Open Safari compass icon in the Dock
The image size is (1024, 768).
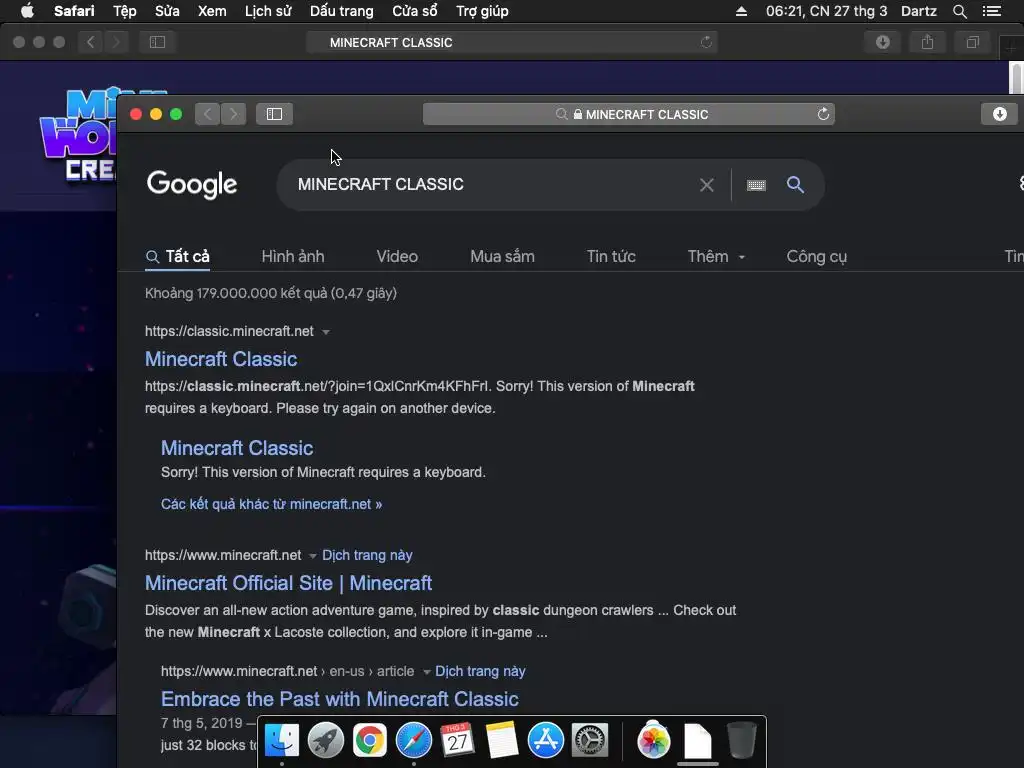tap(413, 741)
